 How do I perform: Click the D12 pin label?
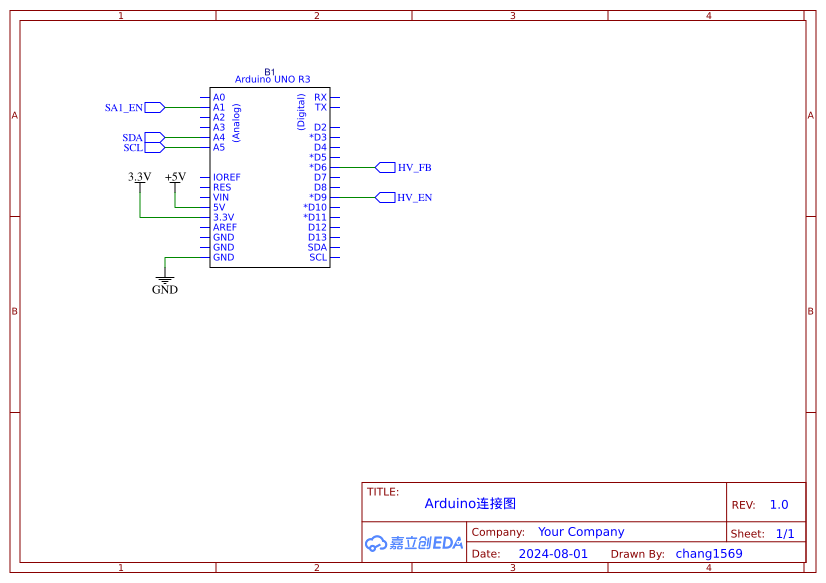318,228
